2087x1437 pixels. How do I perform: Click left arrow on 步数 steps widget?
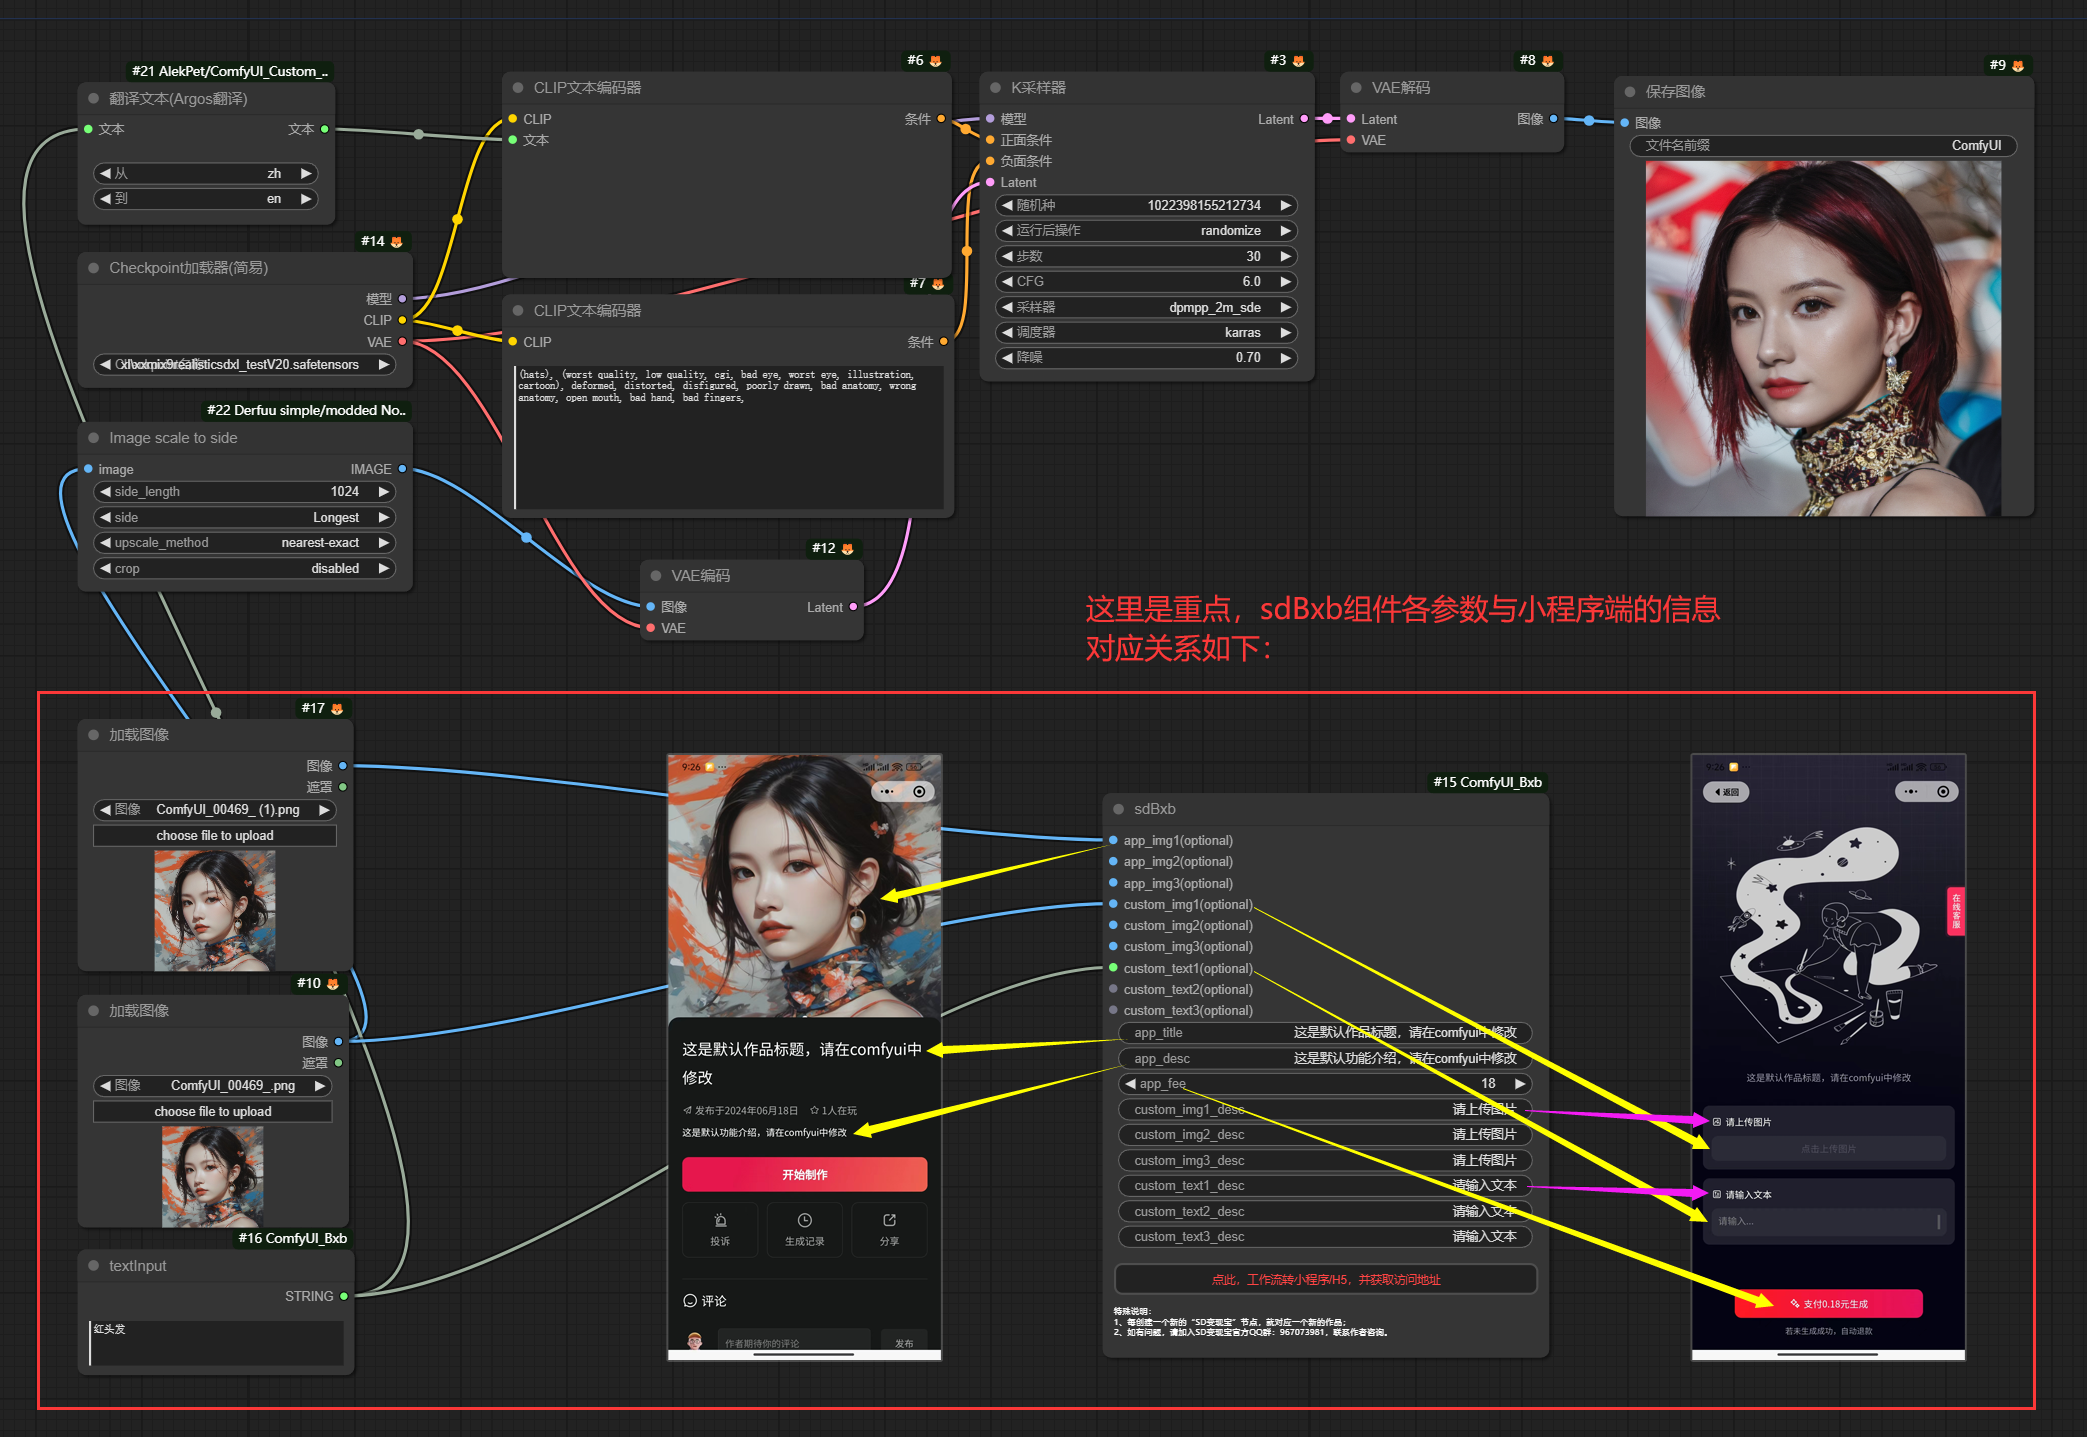pyautogui.click(x=1007, y=256)
